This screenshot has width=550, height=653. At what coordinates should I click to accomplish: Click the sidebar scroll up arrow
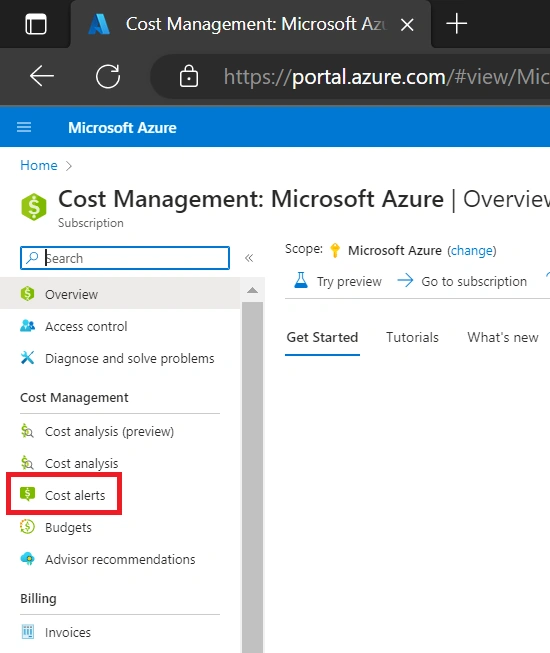pos(252,290)
